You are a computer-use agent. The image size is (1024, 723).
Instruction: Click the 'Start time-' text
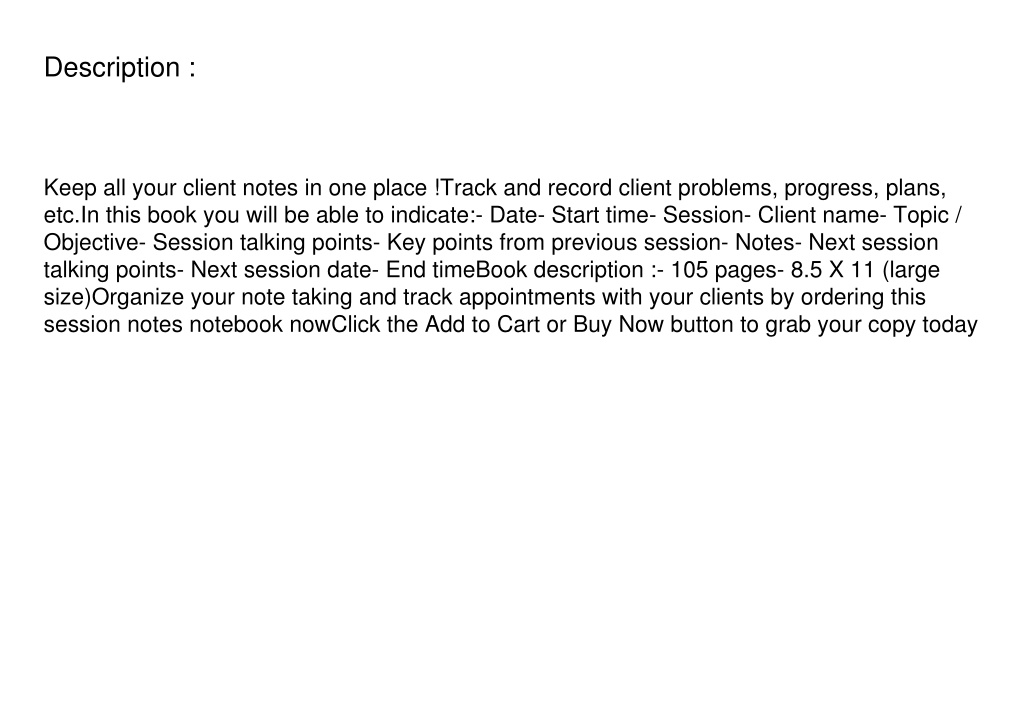point(603,215)
